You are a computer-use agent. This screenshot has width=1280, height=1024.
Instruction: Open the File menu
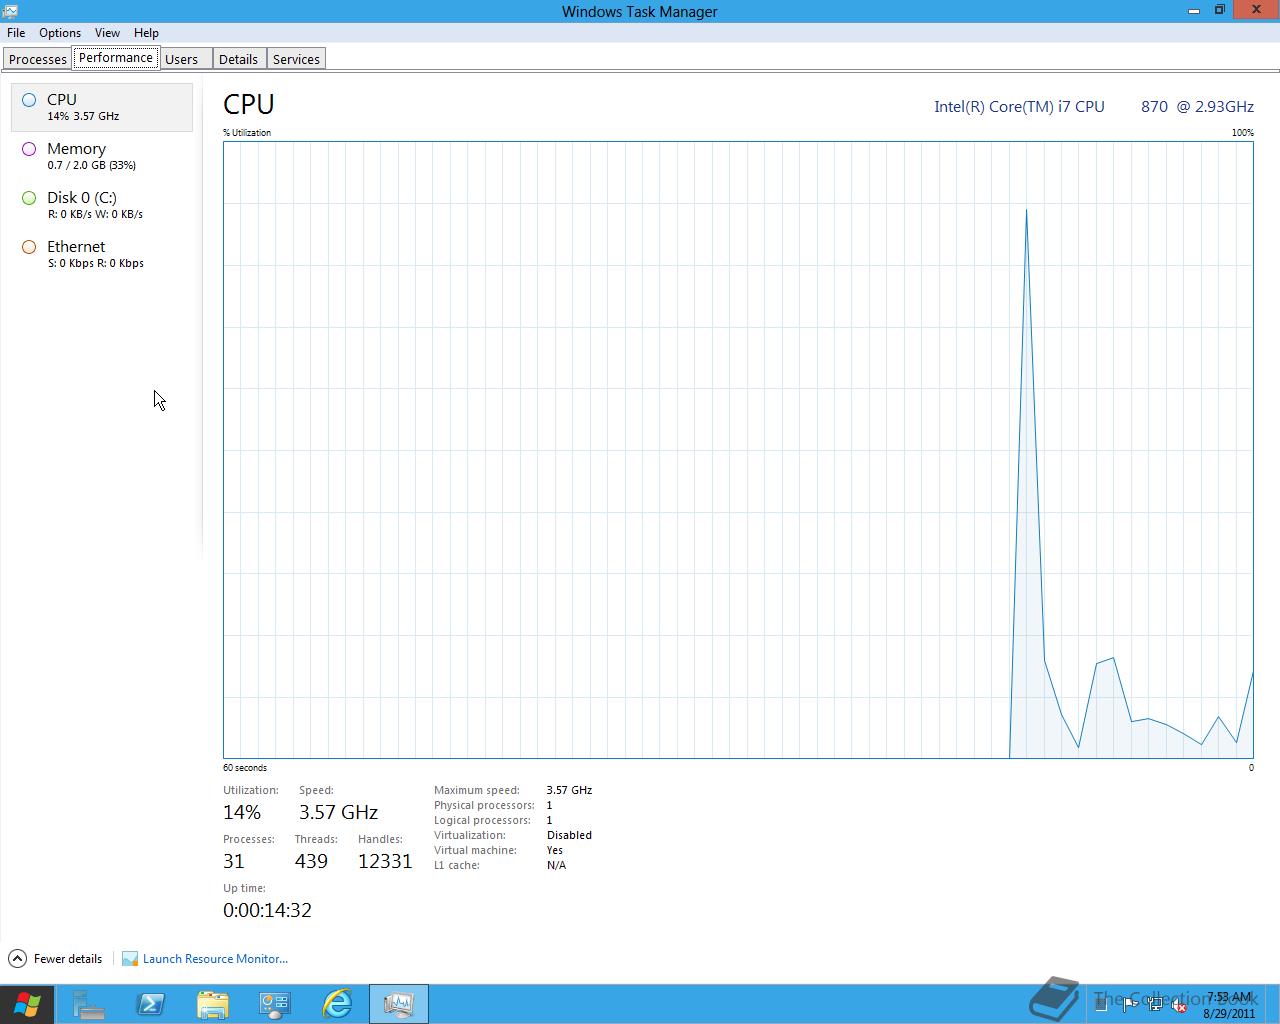click(16, 33)
